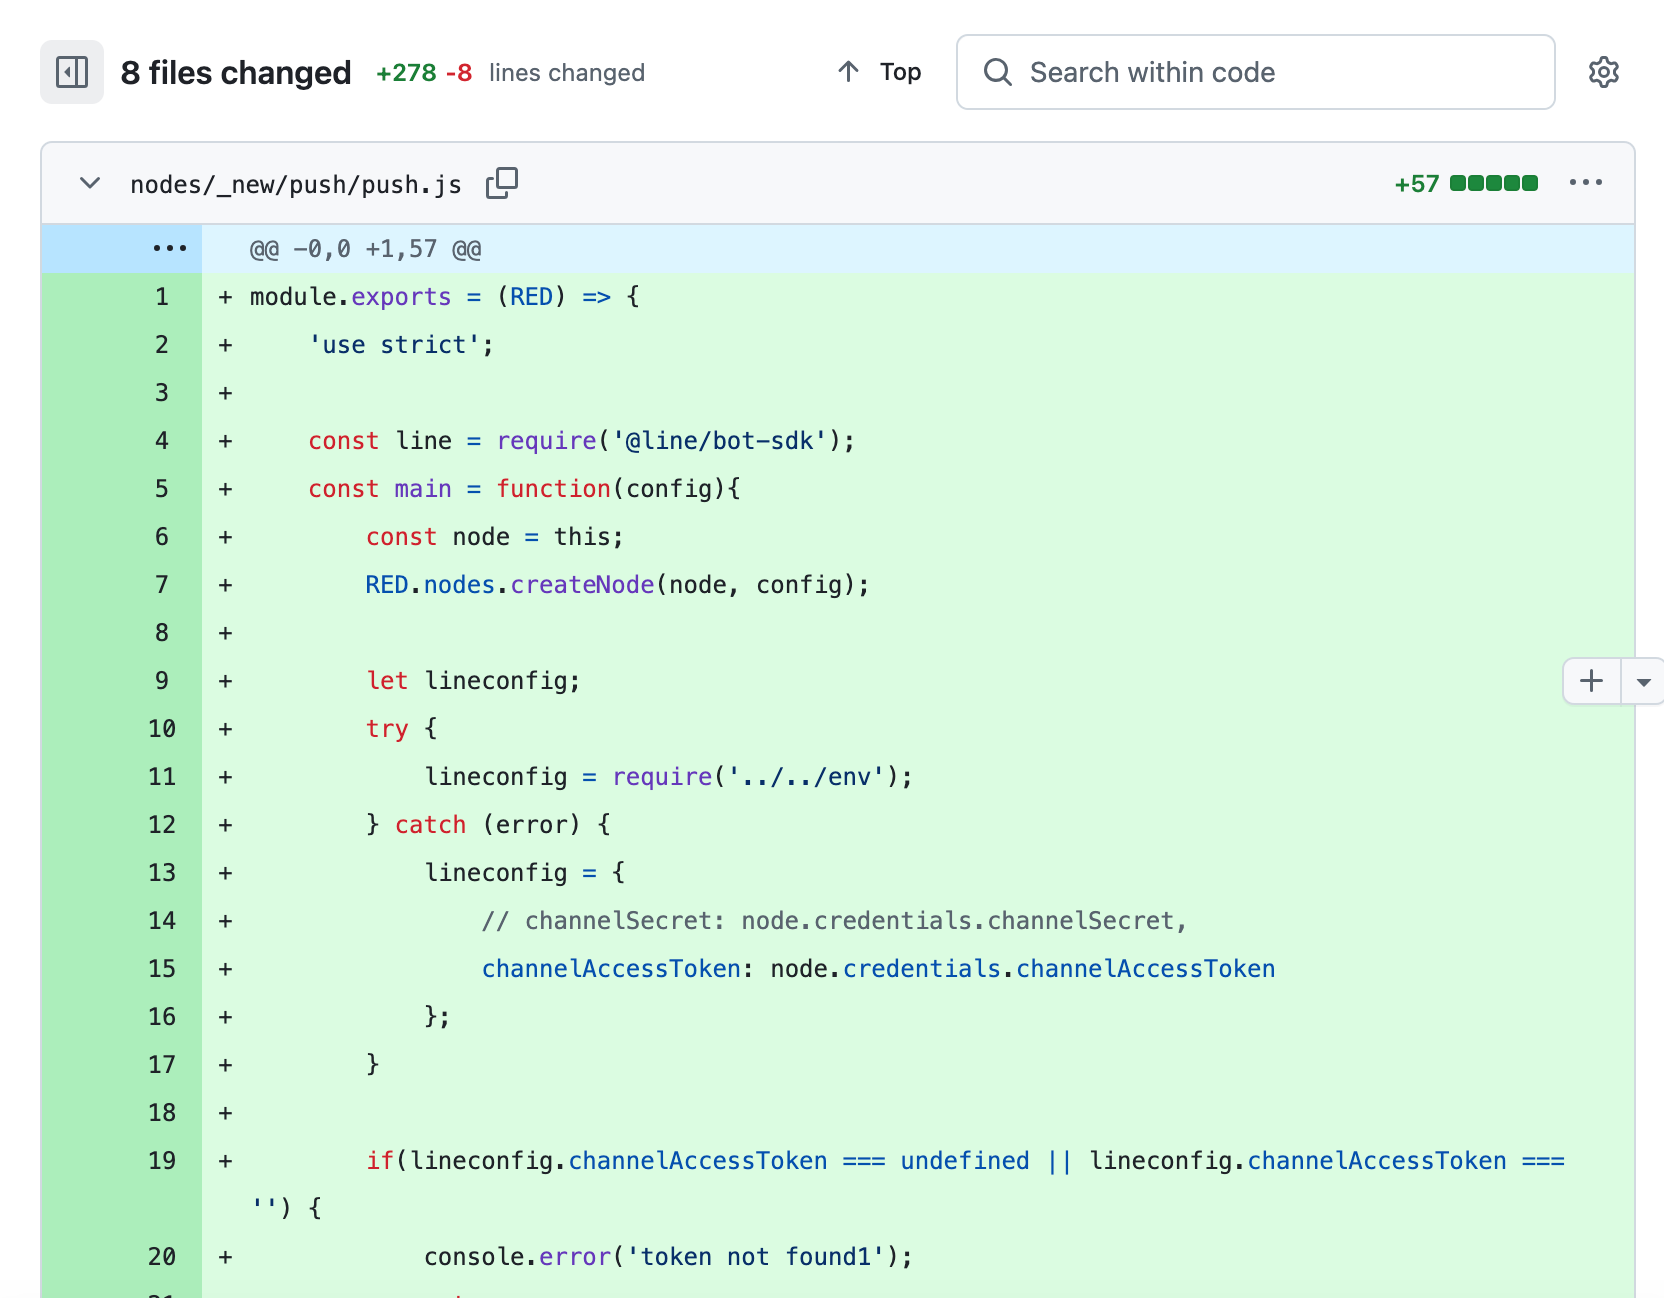The image size is (1664, 1298).
Task: Click '@line/bot-sdk' in the require call
Action: click(720, 441)
